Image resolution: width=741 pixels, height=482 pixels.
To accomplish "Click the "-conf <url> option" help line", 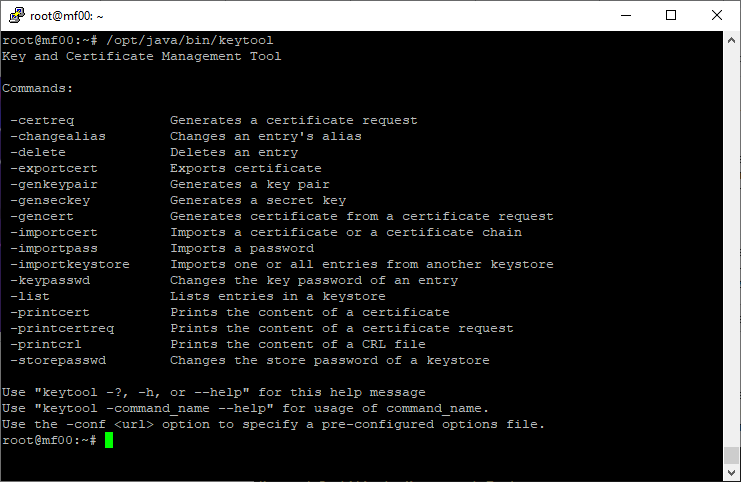I will coord(274,424).
